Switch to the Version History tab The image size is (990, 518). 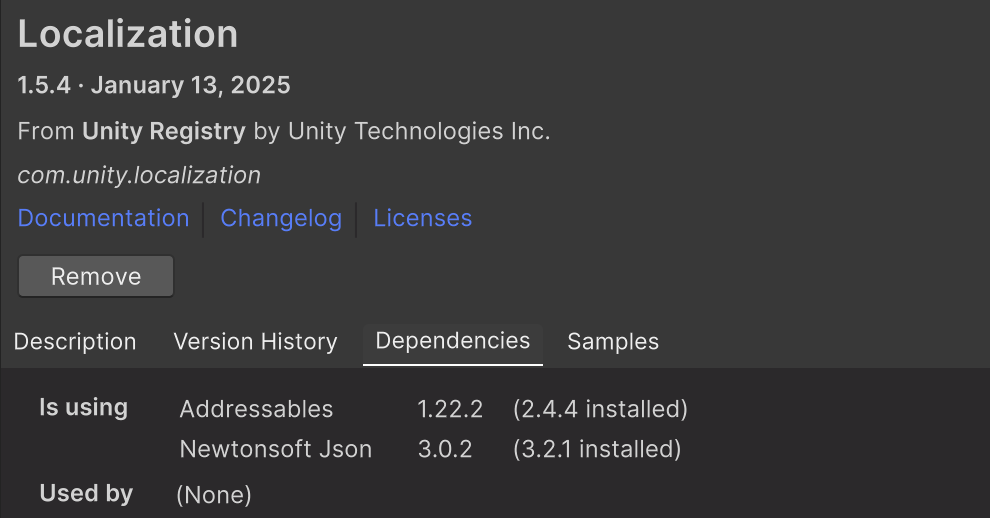(x=256, y=342)
